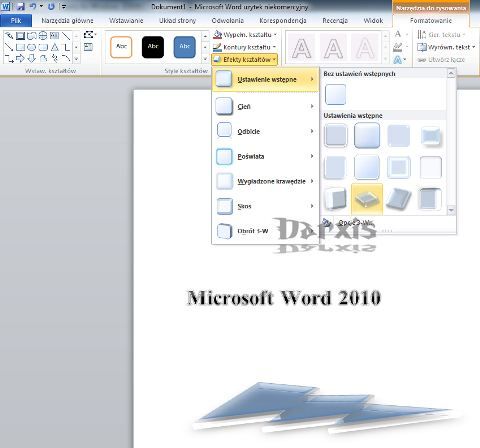The height and width of the screenshot is (448, 480).
Task: Open the Wypełn. kształtu dropdown
Action: [245, 35]
